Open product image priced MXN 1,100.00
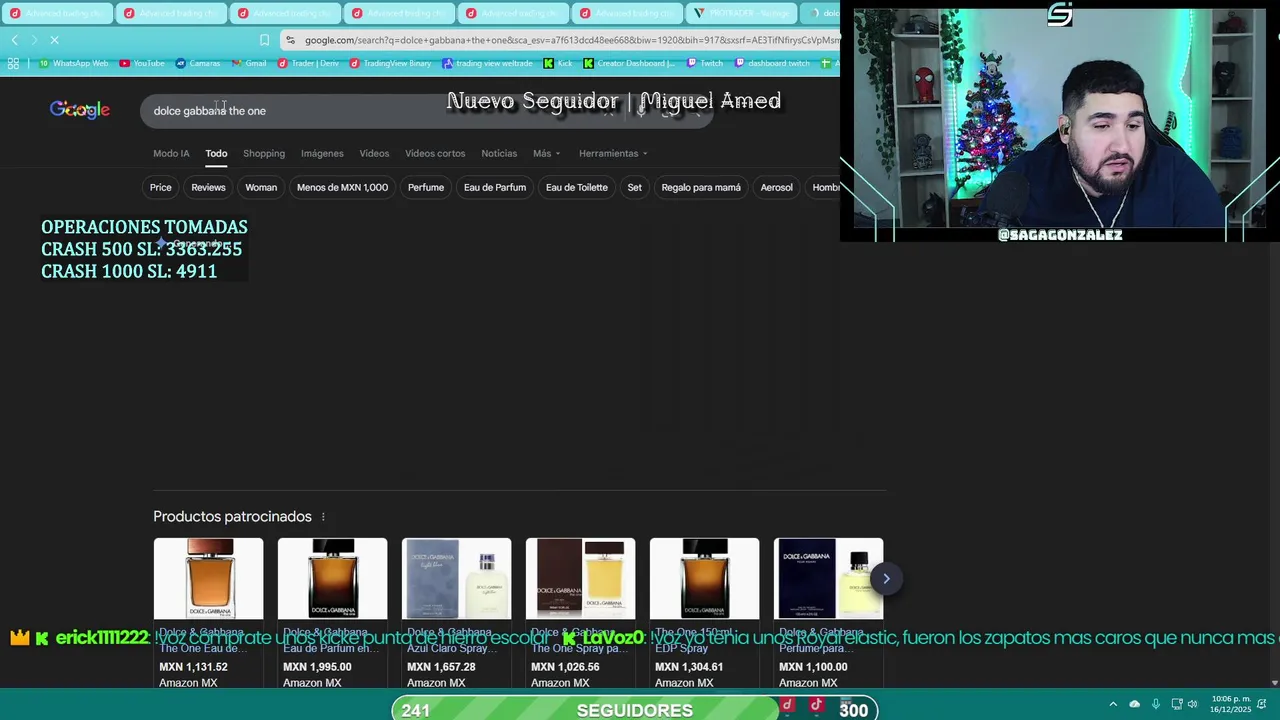The image size is (1280, 720). 828,578
